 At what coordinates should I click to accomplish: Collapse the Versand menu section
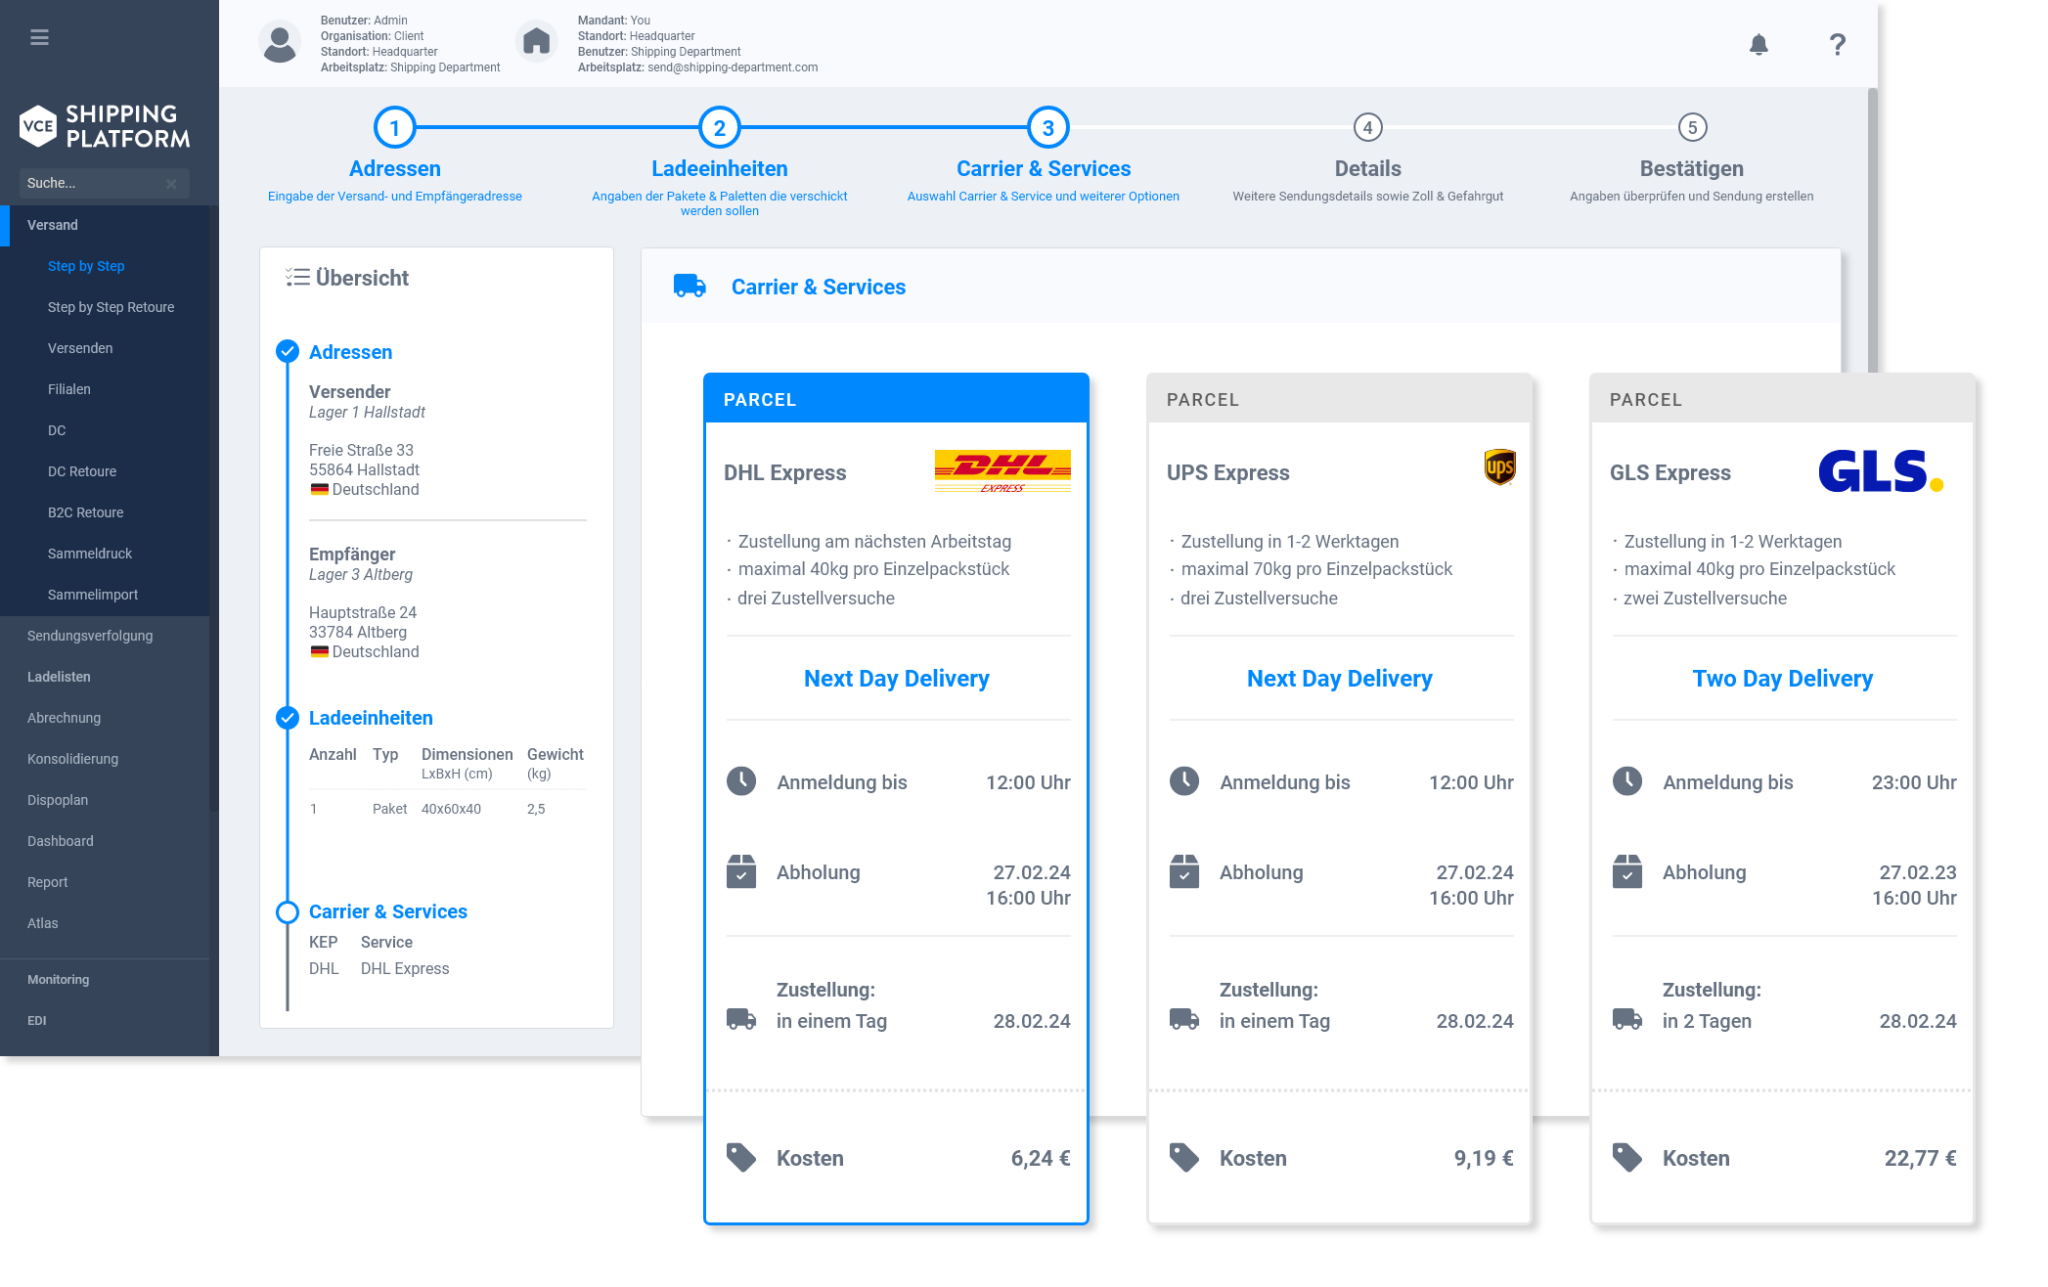click(53, 225)
